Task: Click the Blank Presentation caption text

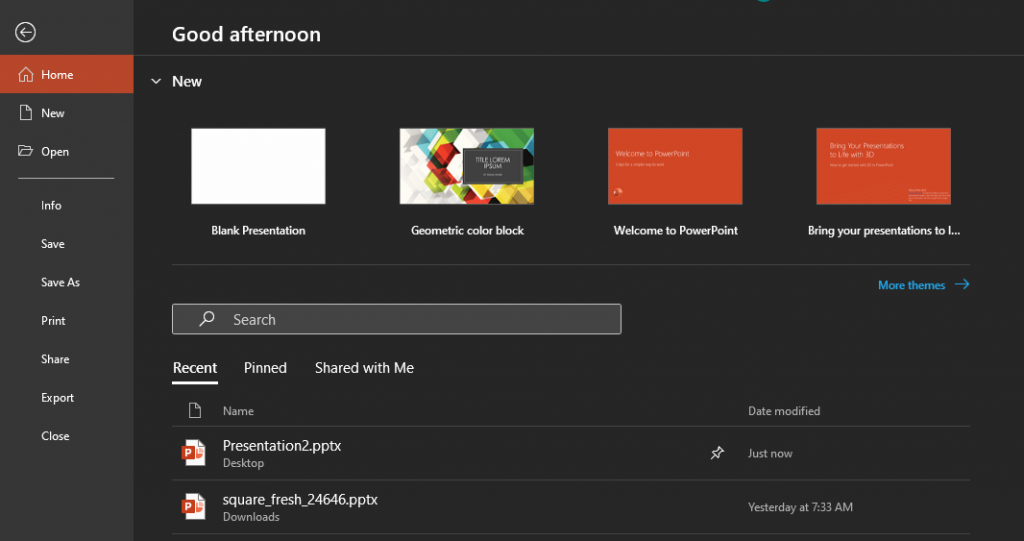Action: [258, 230]
